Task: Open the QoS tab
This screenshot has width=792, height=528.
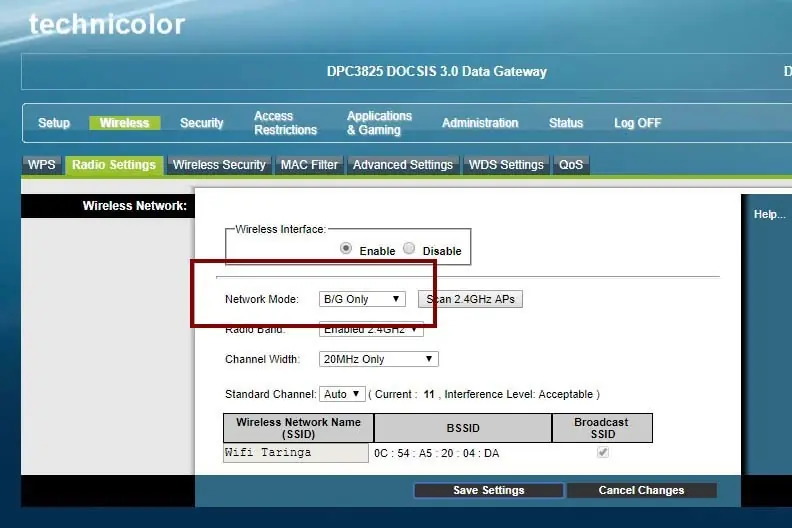Action: pos(571,165)
